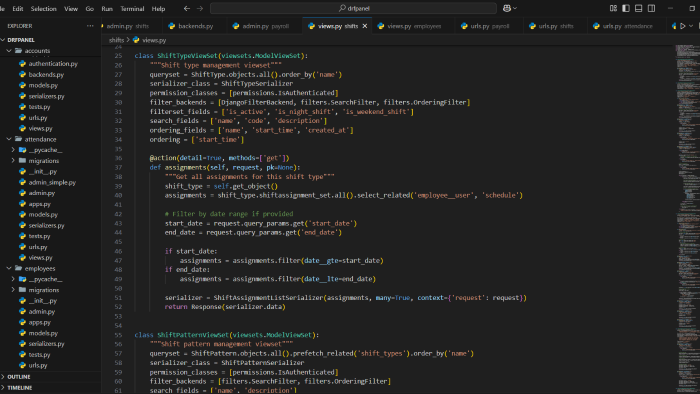This screenshot has width=700, height=394.
Task: Open urls.py in the accounts folder
Action: pyautogui.click(x=50, y=118)
